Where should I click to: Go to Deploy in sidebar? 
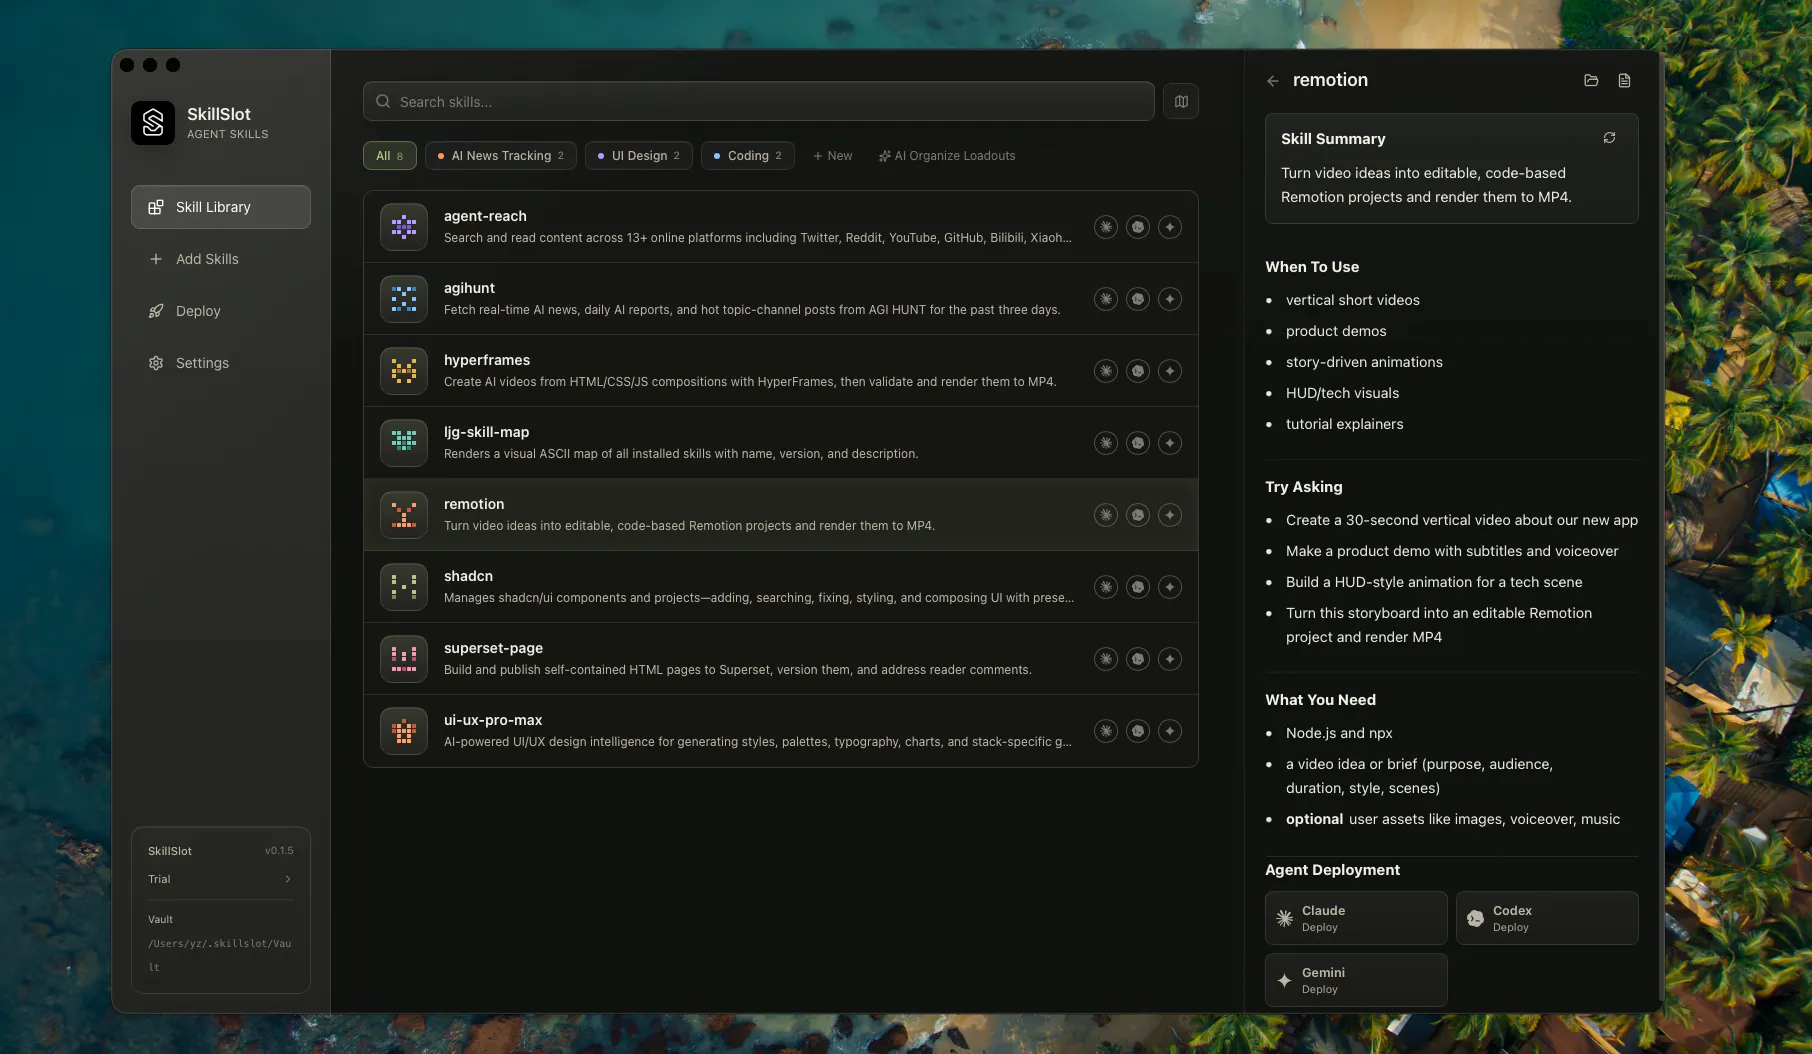[x=221, y=311]
